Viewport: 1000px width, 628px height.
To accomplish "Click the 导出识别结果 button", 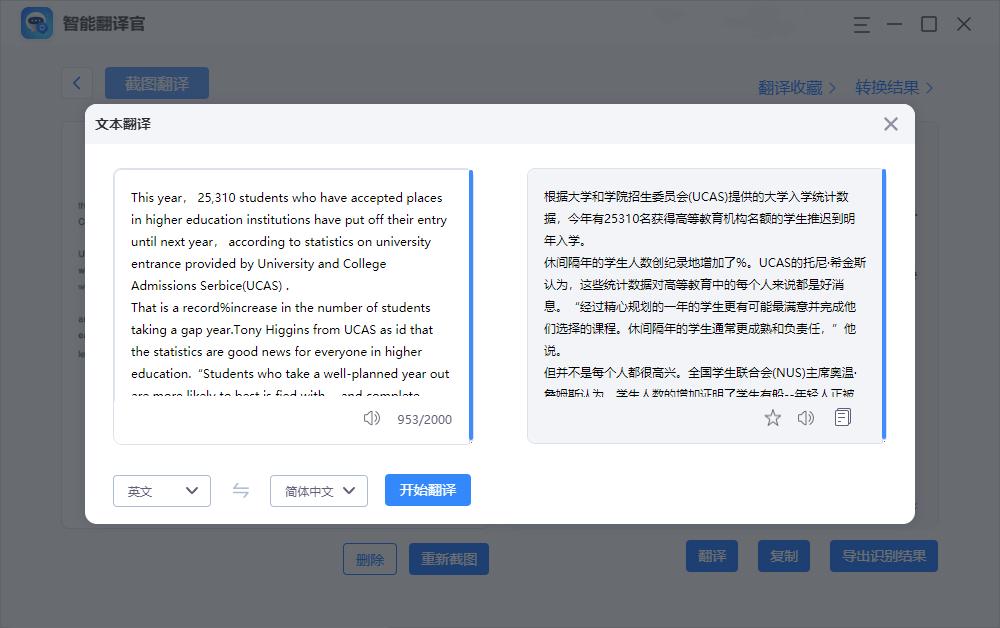I will [x=884, y=556].
